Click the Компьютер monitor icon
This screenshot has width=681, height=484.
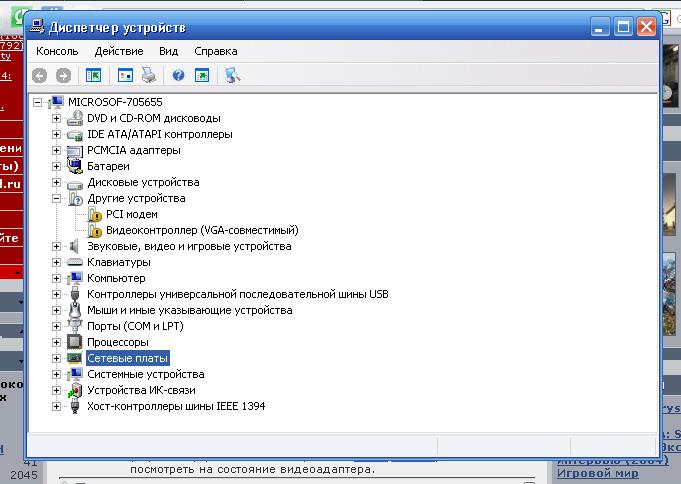point(75,278)
